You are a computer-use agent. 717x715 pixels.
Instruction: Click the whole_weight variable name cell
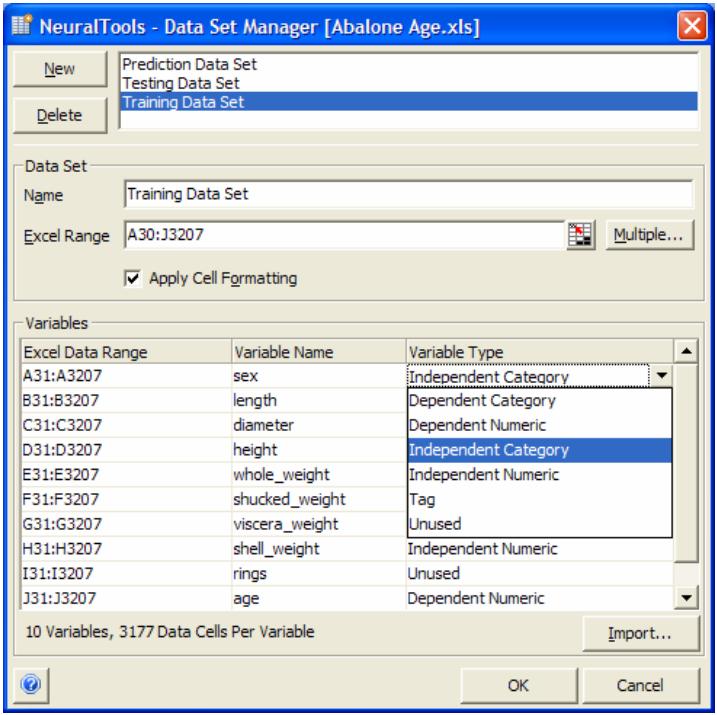pyautogui.click(x=319, y=475)
